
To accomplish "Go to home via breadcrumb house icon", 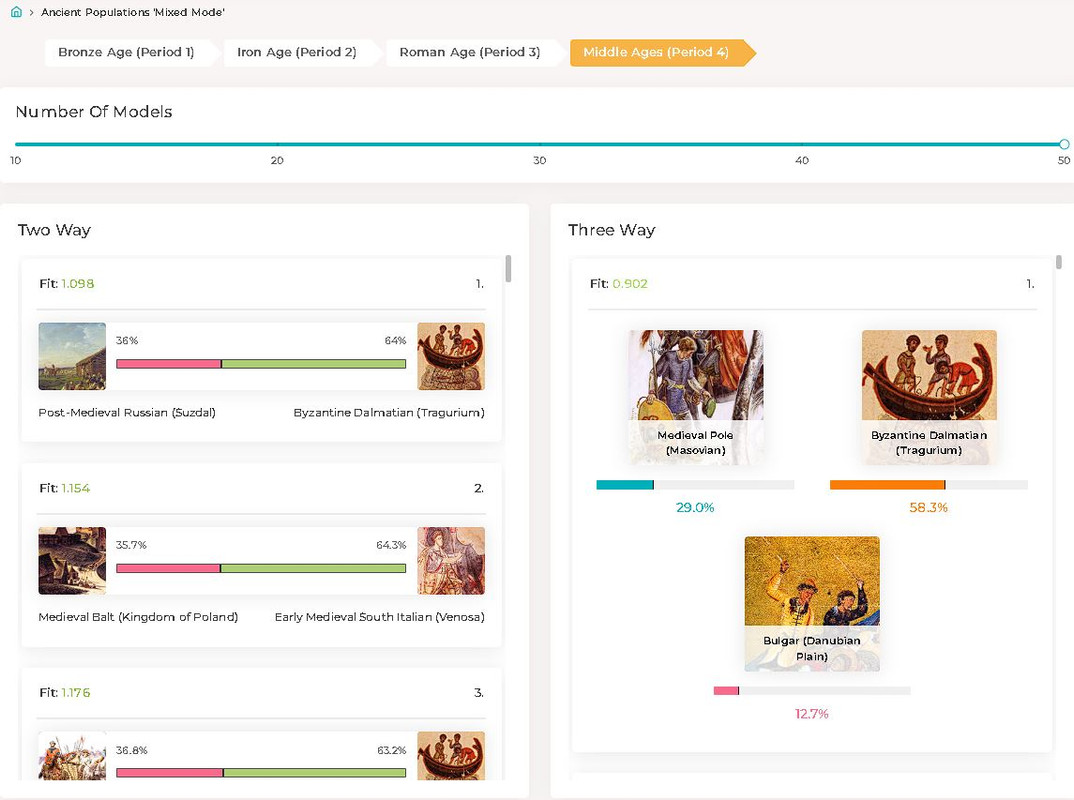I will 16,12.
